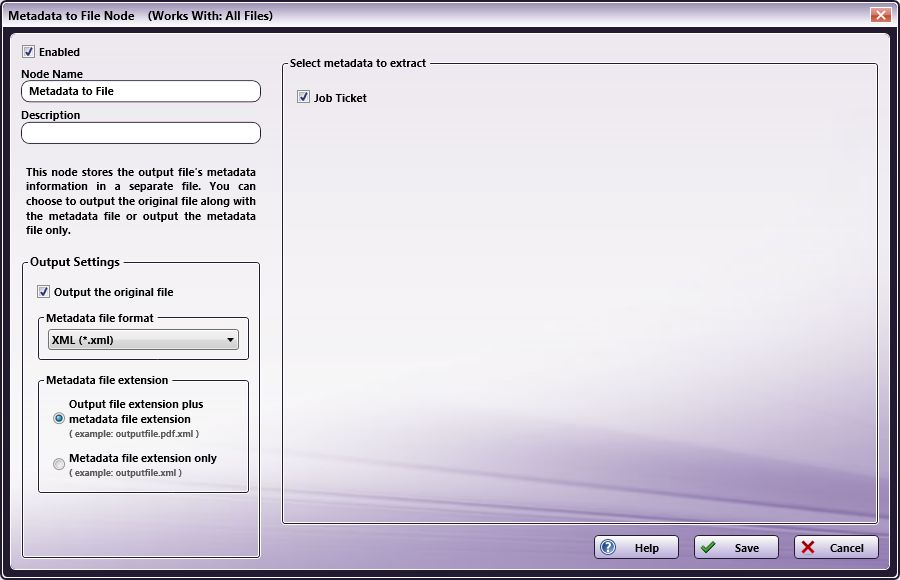Click the 'Metadata file extension' group label
This screenshot has height=580, width=900.
[107, 380]
